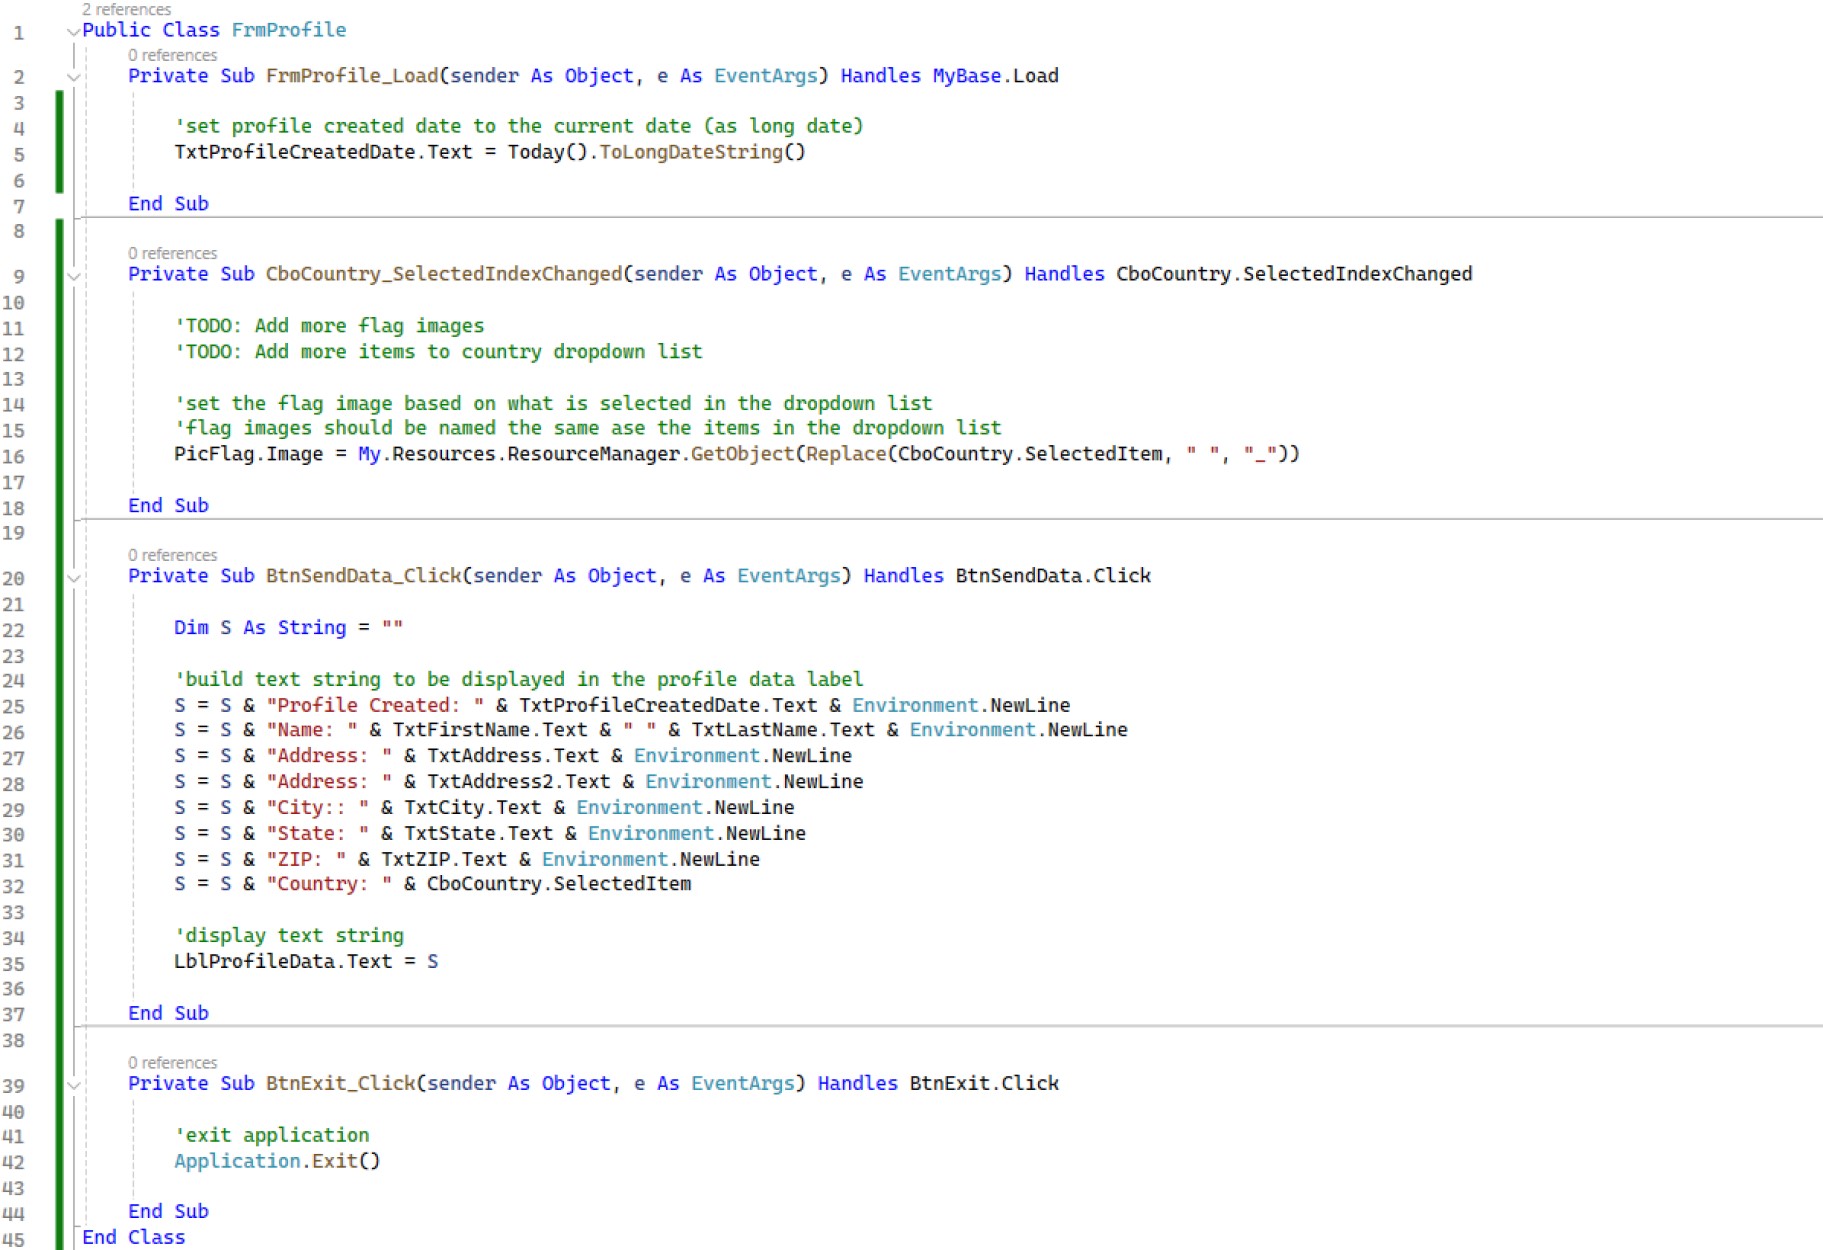Collapse the FrmProfile class definition

pos(73,32)
